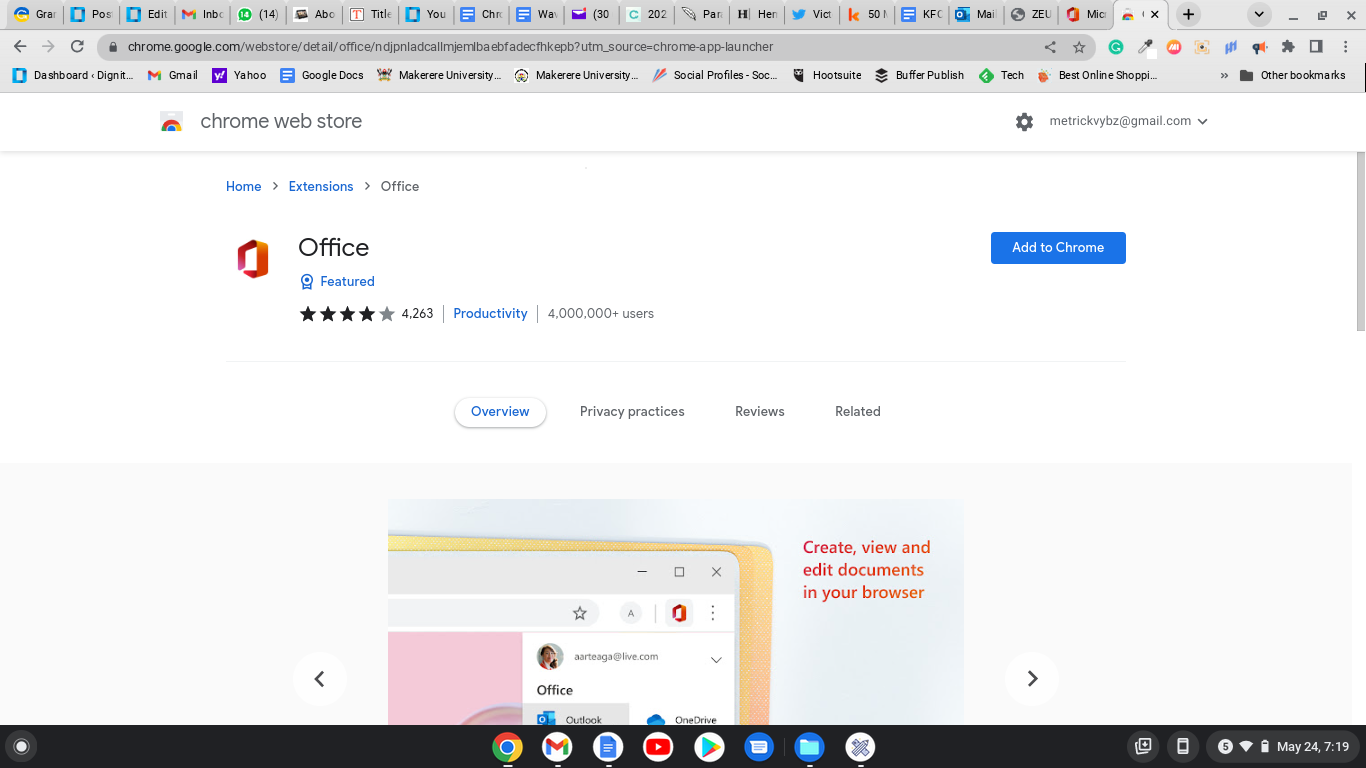
Task: Open the Hootsuite bookmark
Action: (826, 75)
